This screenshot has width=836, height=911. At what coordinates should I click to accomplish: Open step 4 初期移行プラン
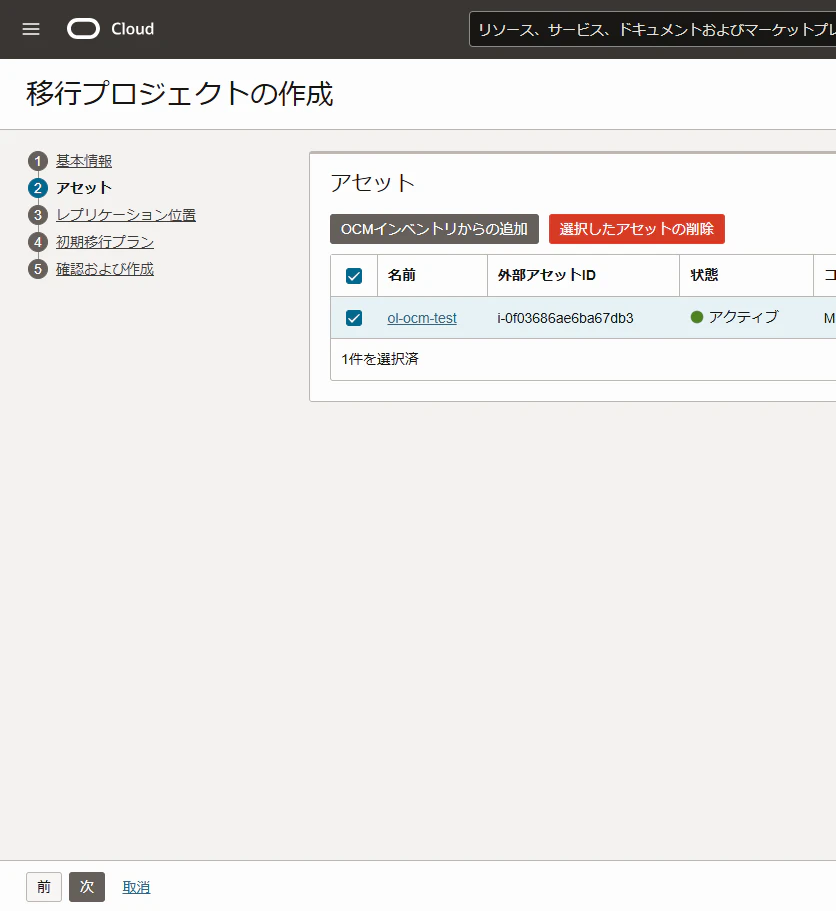(x=105, y=242)
